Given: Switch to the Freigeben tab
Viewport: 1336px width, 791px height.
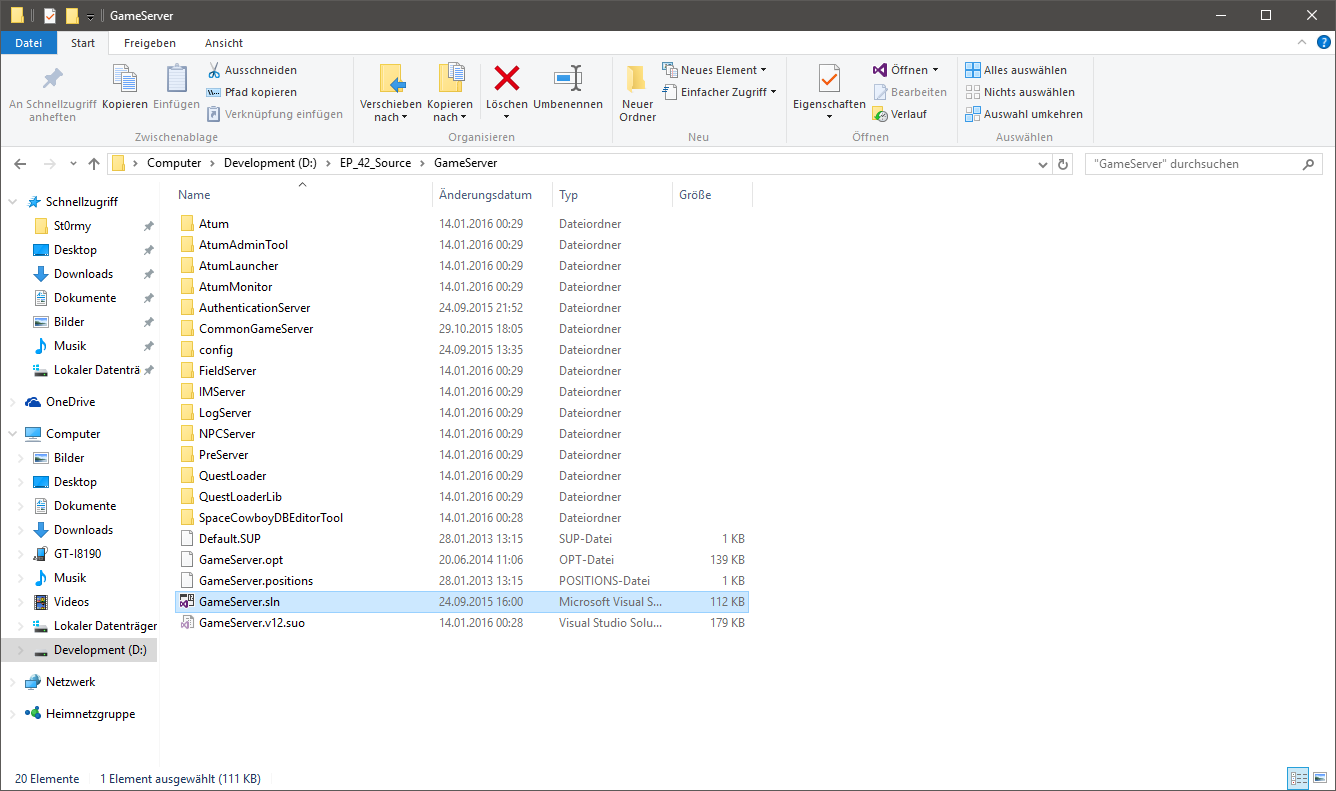Looking at the screenshot, I should point(150,43).
